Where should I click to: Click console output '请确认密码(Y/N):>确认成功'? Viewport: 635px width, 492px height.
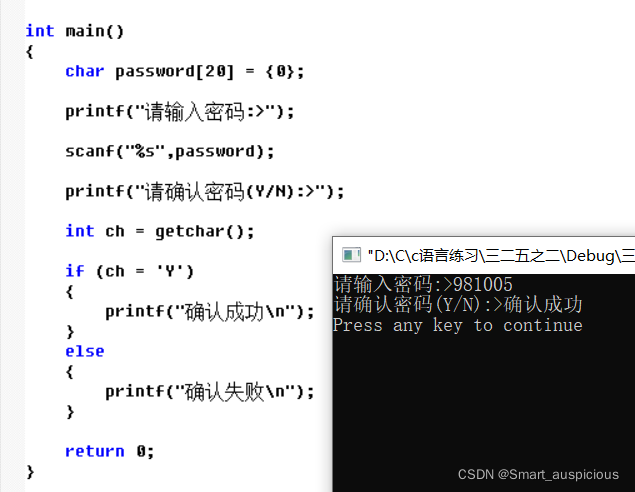point(458,304)
